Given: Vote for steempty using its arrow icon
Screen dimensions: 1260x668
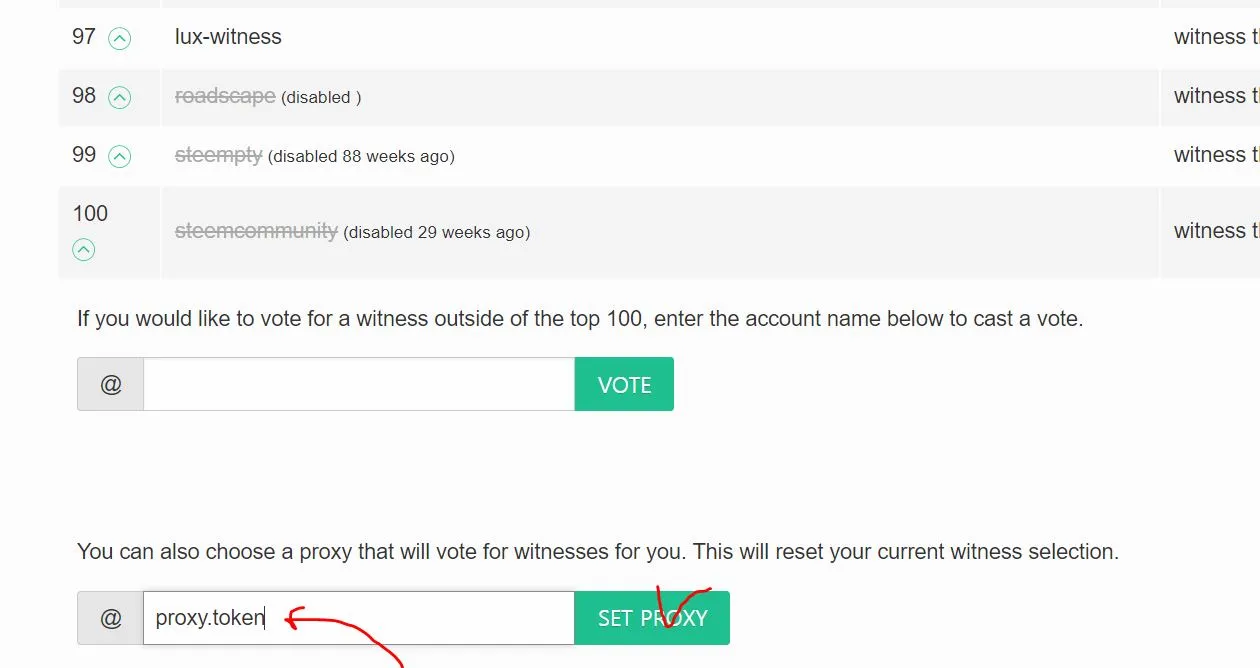Looking at the screenshot, I should tap(119, 157).
